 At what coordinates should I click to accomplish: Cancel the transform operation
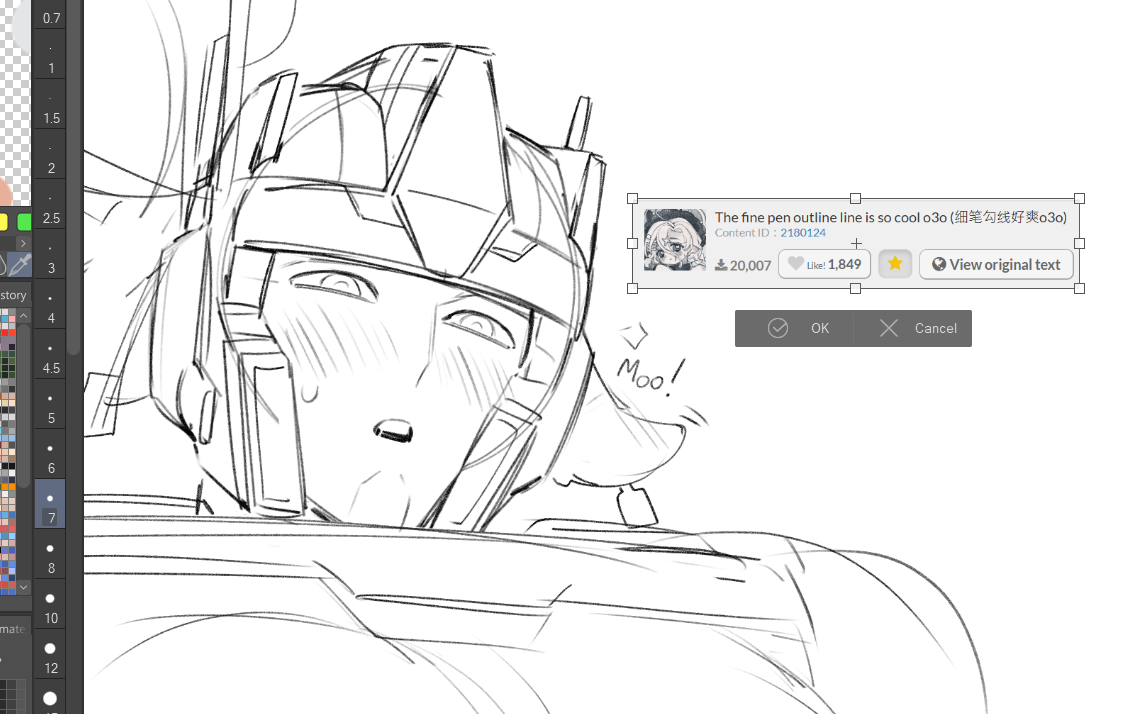point(914,328)
